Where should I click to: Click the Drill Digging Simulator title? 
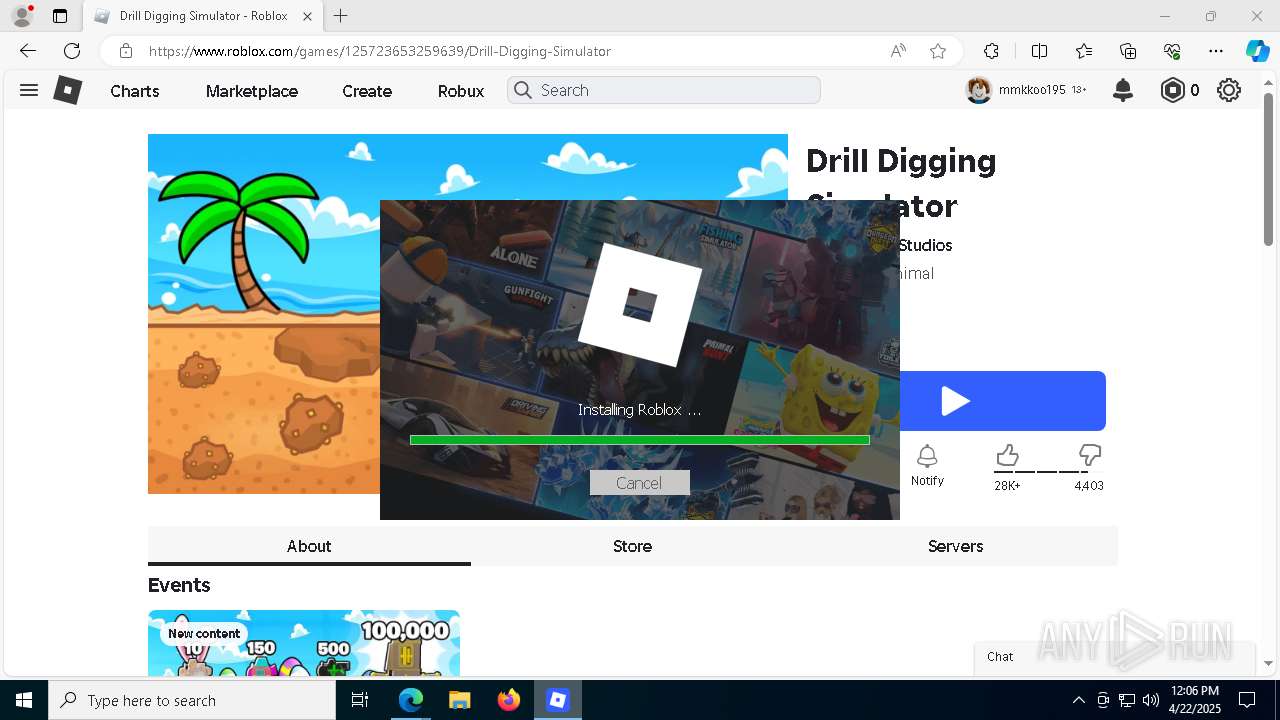pyautogui.click(x=901, y=183)
